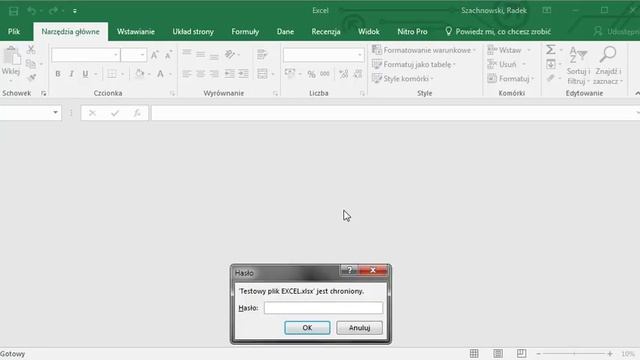Switch to Recenzja tab
The image size is (640, 360).
click(x=325, y=31)
